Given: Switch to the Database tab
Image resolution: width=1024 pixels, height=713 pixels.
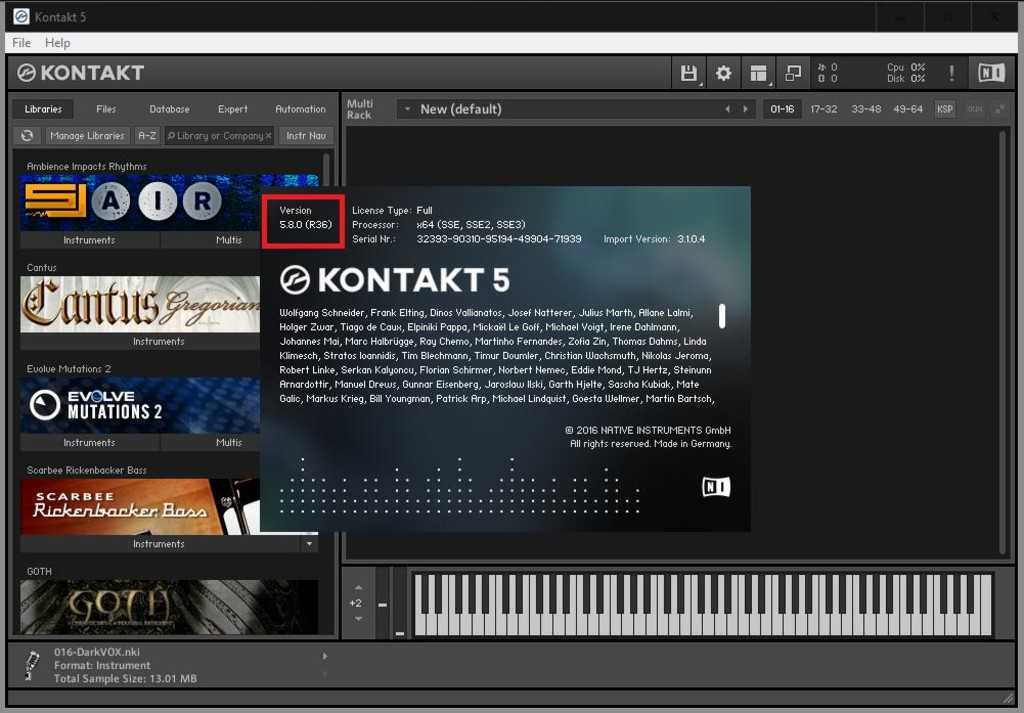Looking at the screenshot, I should (169, 109).
